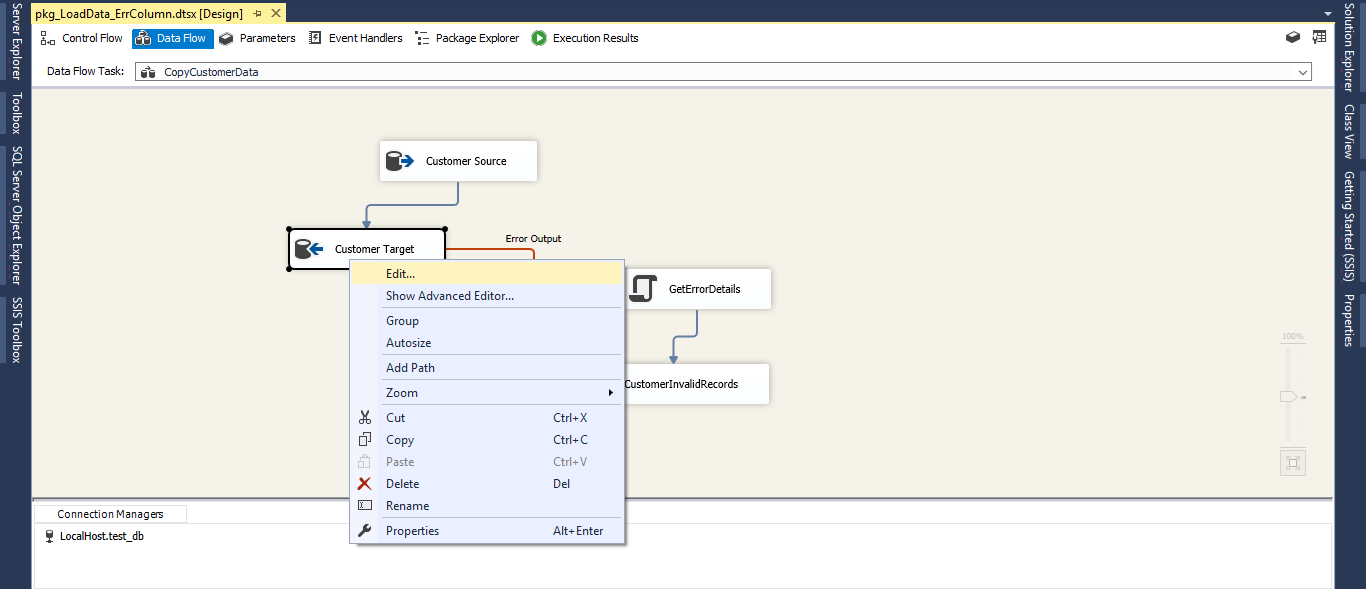
Task: Click the red Delete X icon in menu
Action: pyautogui.click(x=365, y=484)
